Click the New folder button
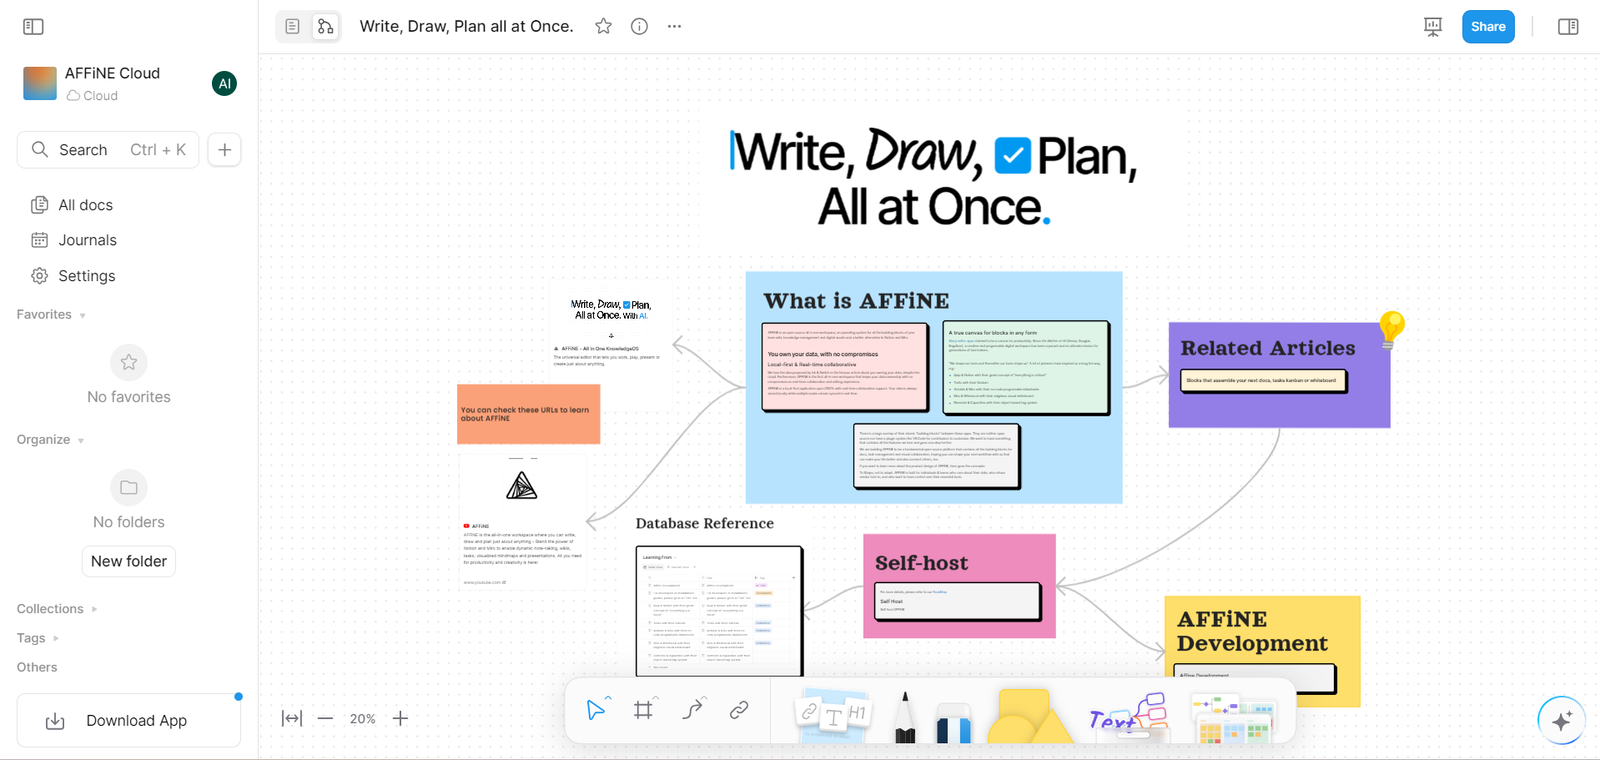Screen dimensions: 1600x760 [129, 562]
